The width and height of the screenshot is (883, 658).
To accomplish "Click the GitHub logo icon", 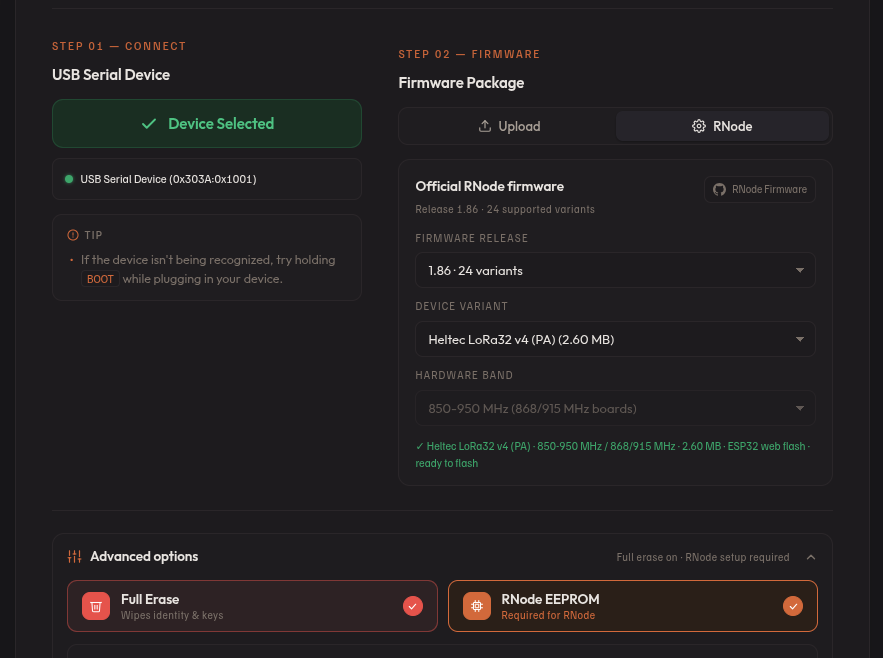I will [x=719, y=189].
